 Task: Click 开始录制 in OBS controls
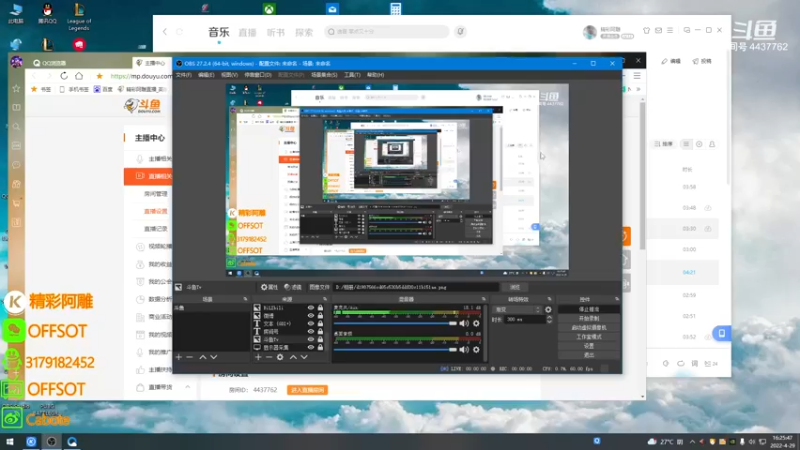click(x=589, y=318)
